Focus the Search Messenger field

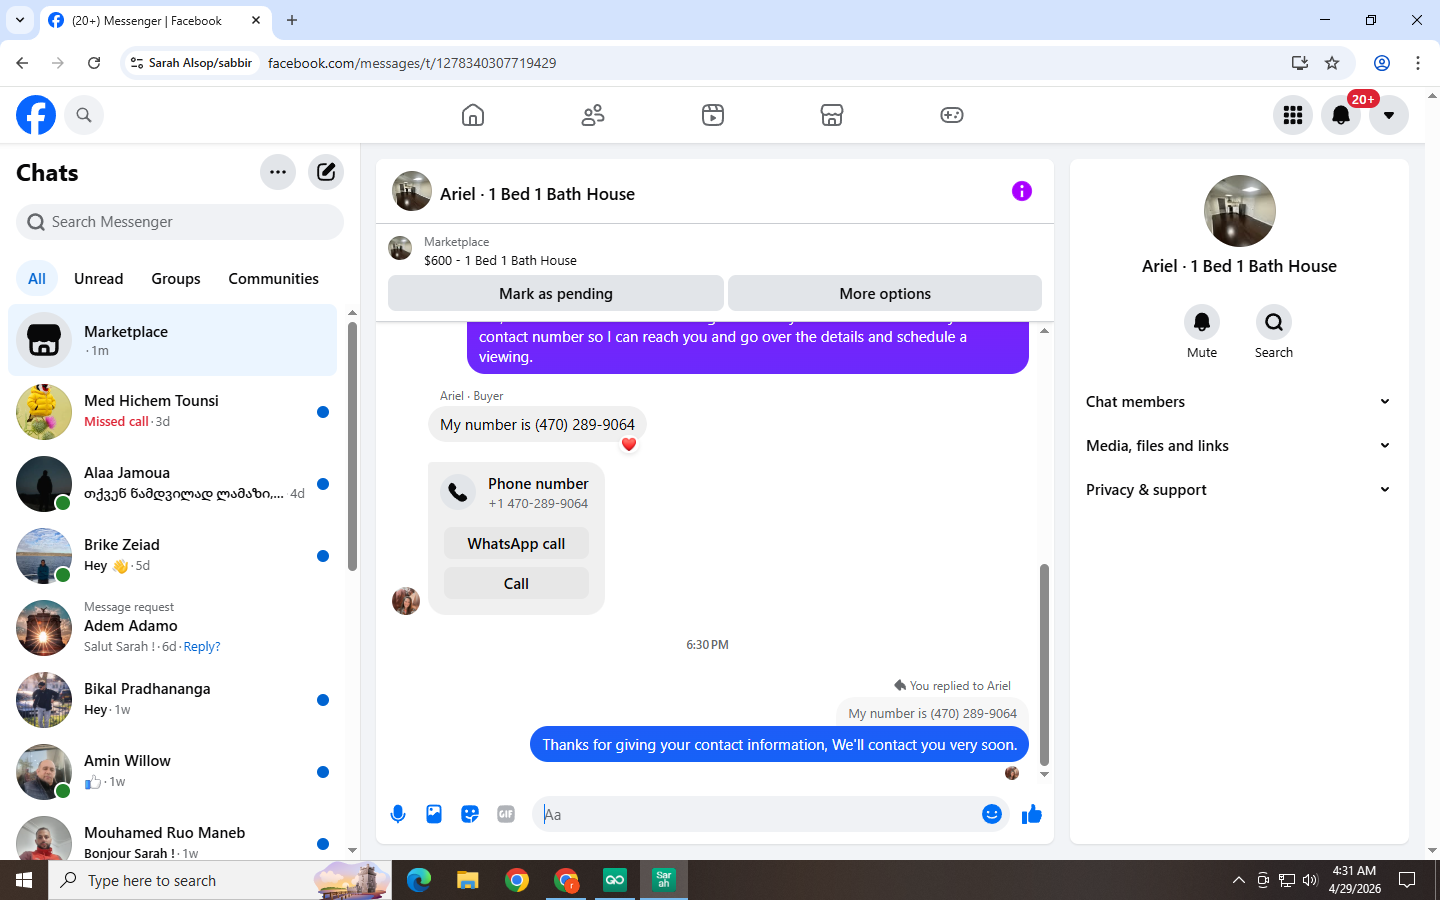pos(180,222)
